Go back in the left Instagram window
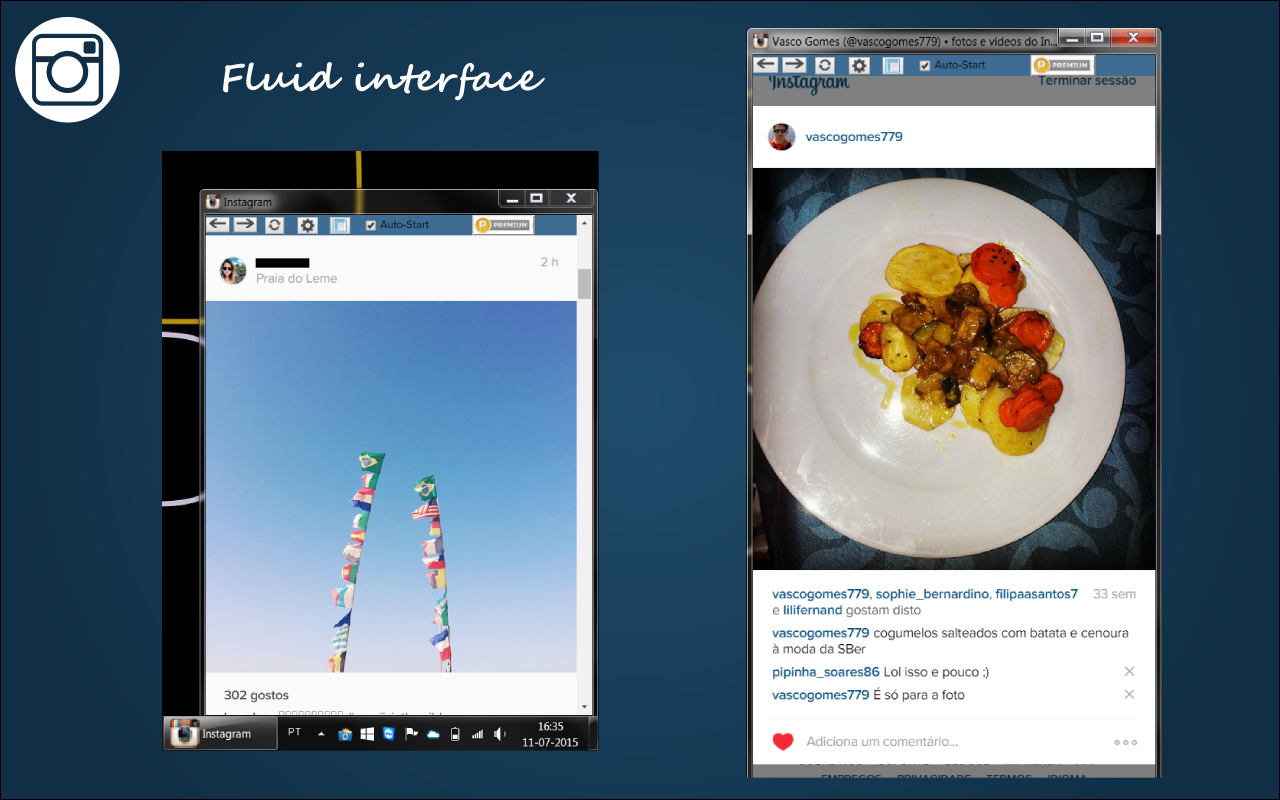The image size is (1280, 800). click(218, 225)
